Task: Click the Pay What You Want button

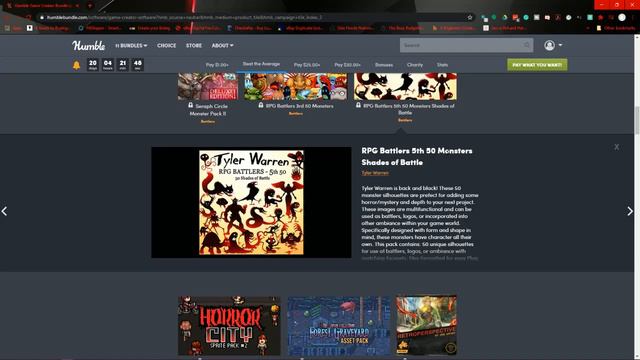Action: pos(537,65)
